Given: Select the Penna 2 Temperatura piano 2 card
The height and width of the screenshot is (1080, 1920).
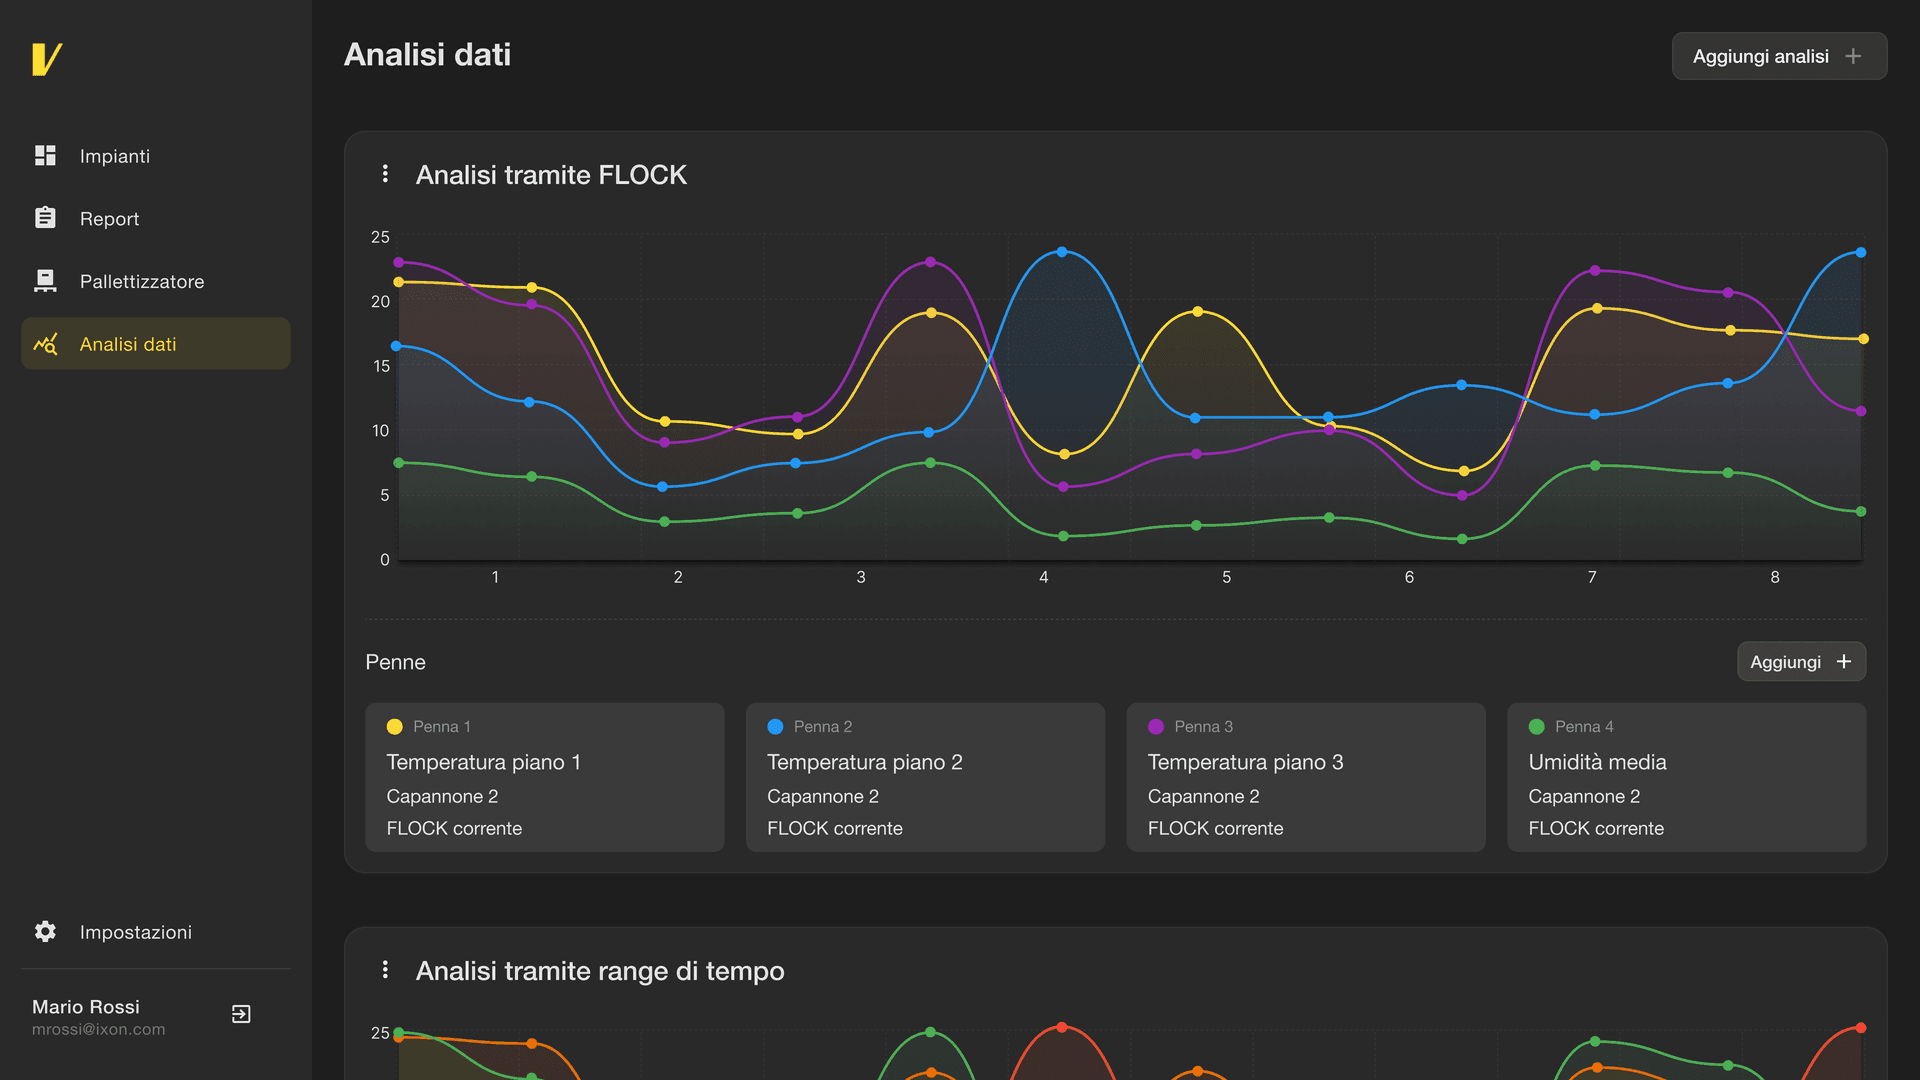Looking at the screenshot, I should pos(925,777).
